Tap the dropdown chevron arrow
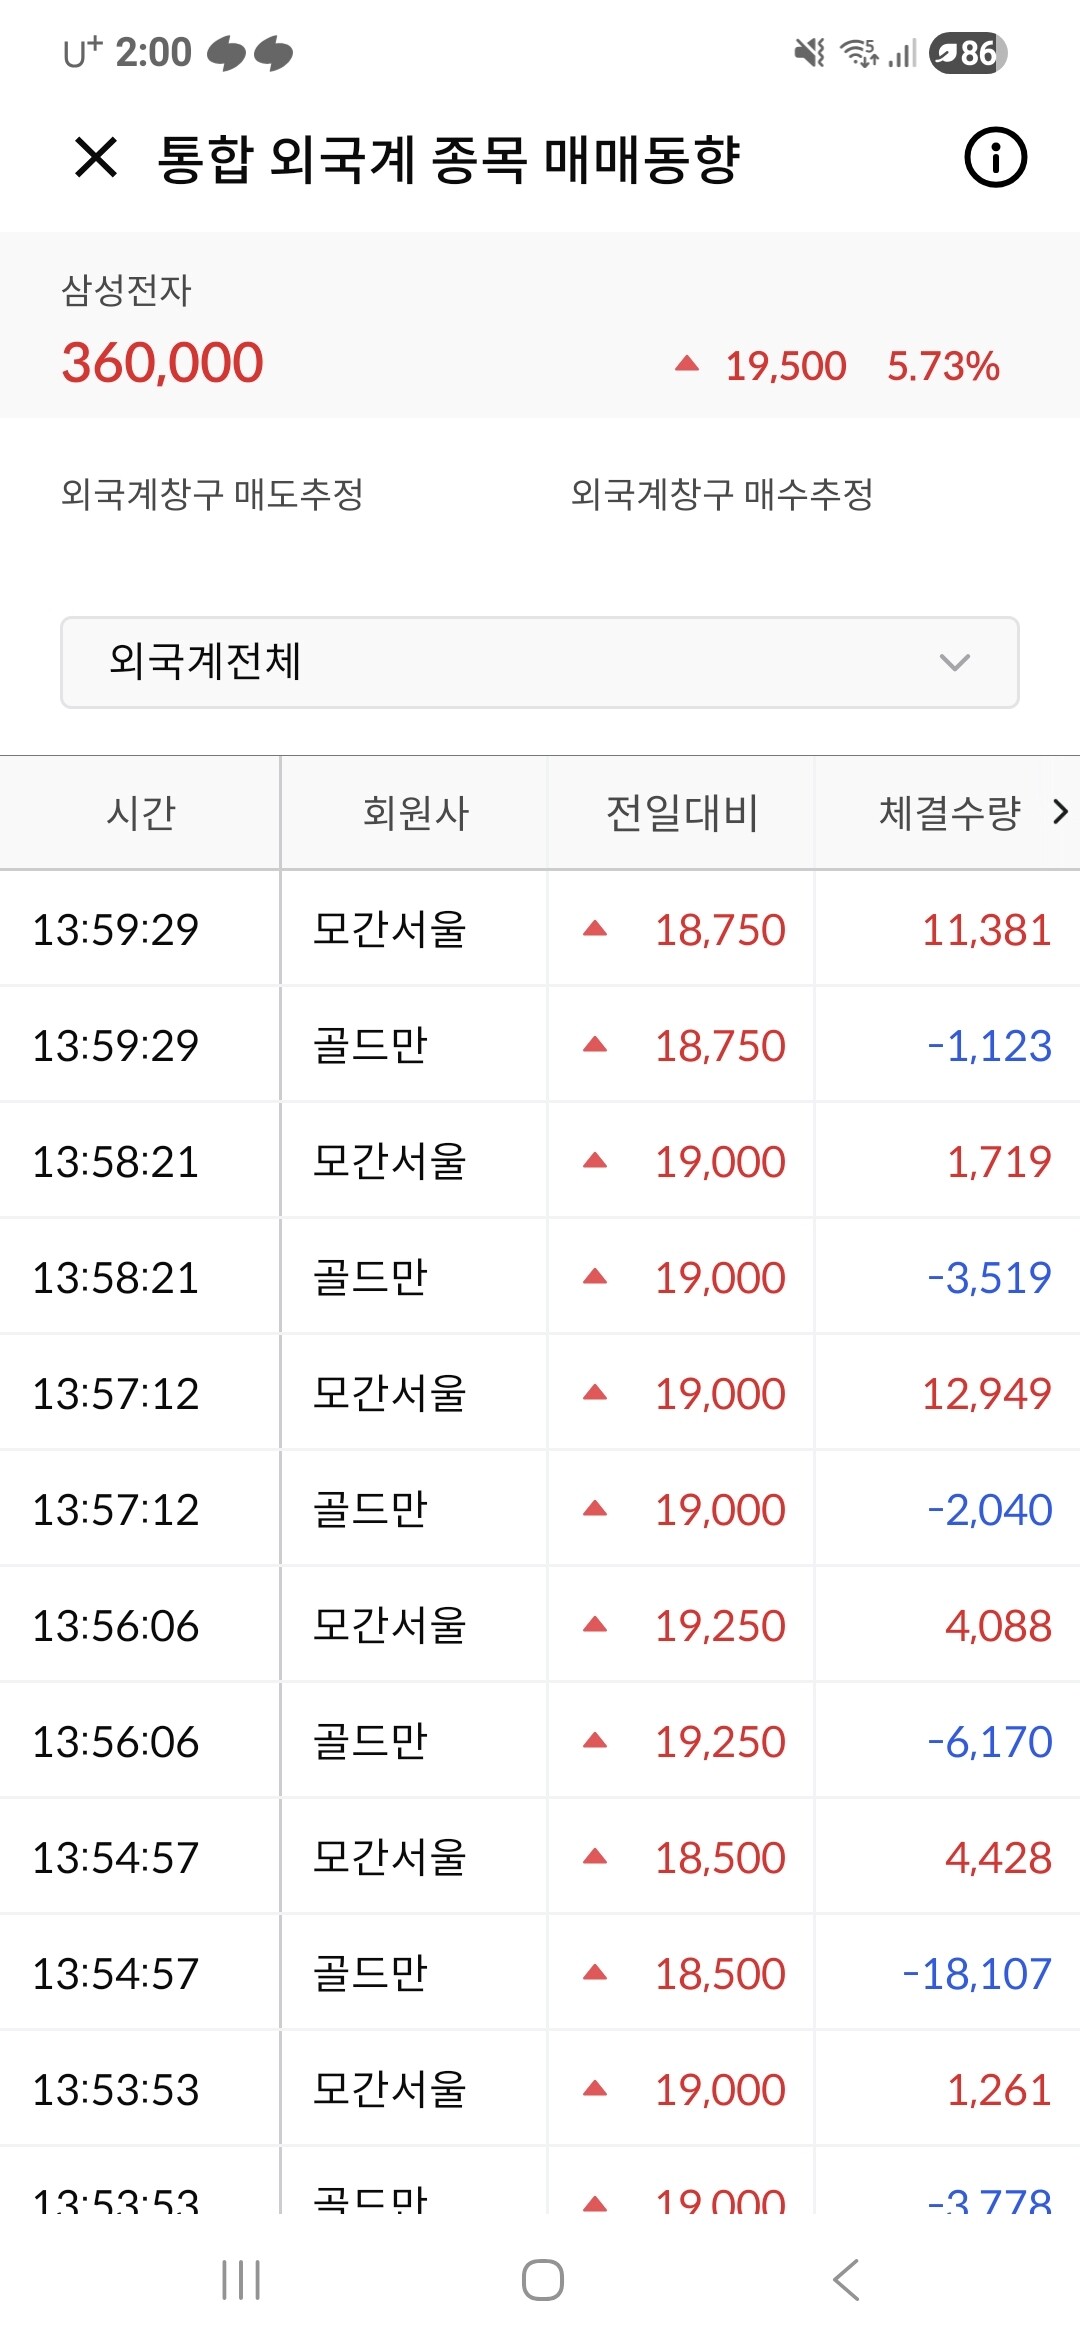Image resolution: width=1080 pixels, height=2340 pixels. [x=955, y=662]
